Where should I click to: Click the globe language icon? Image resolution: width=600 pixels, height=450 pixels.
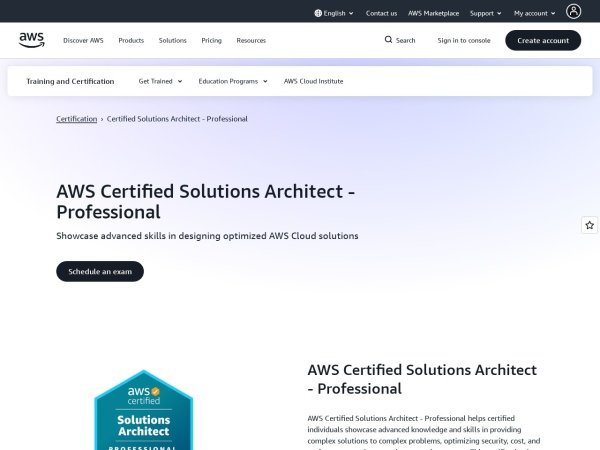318,13
